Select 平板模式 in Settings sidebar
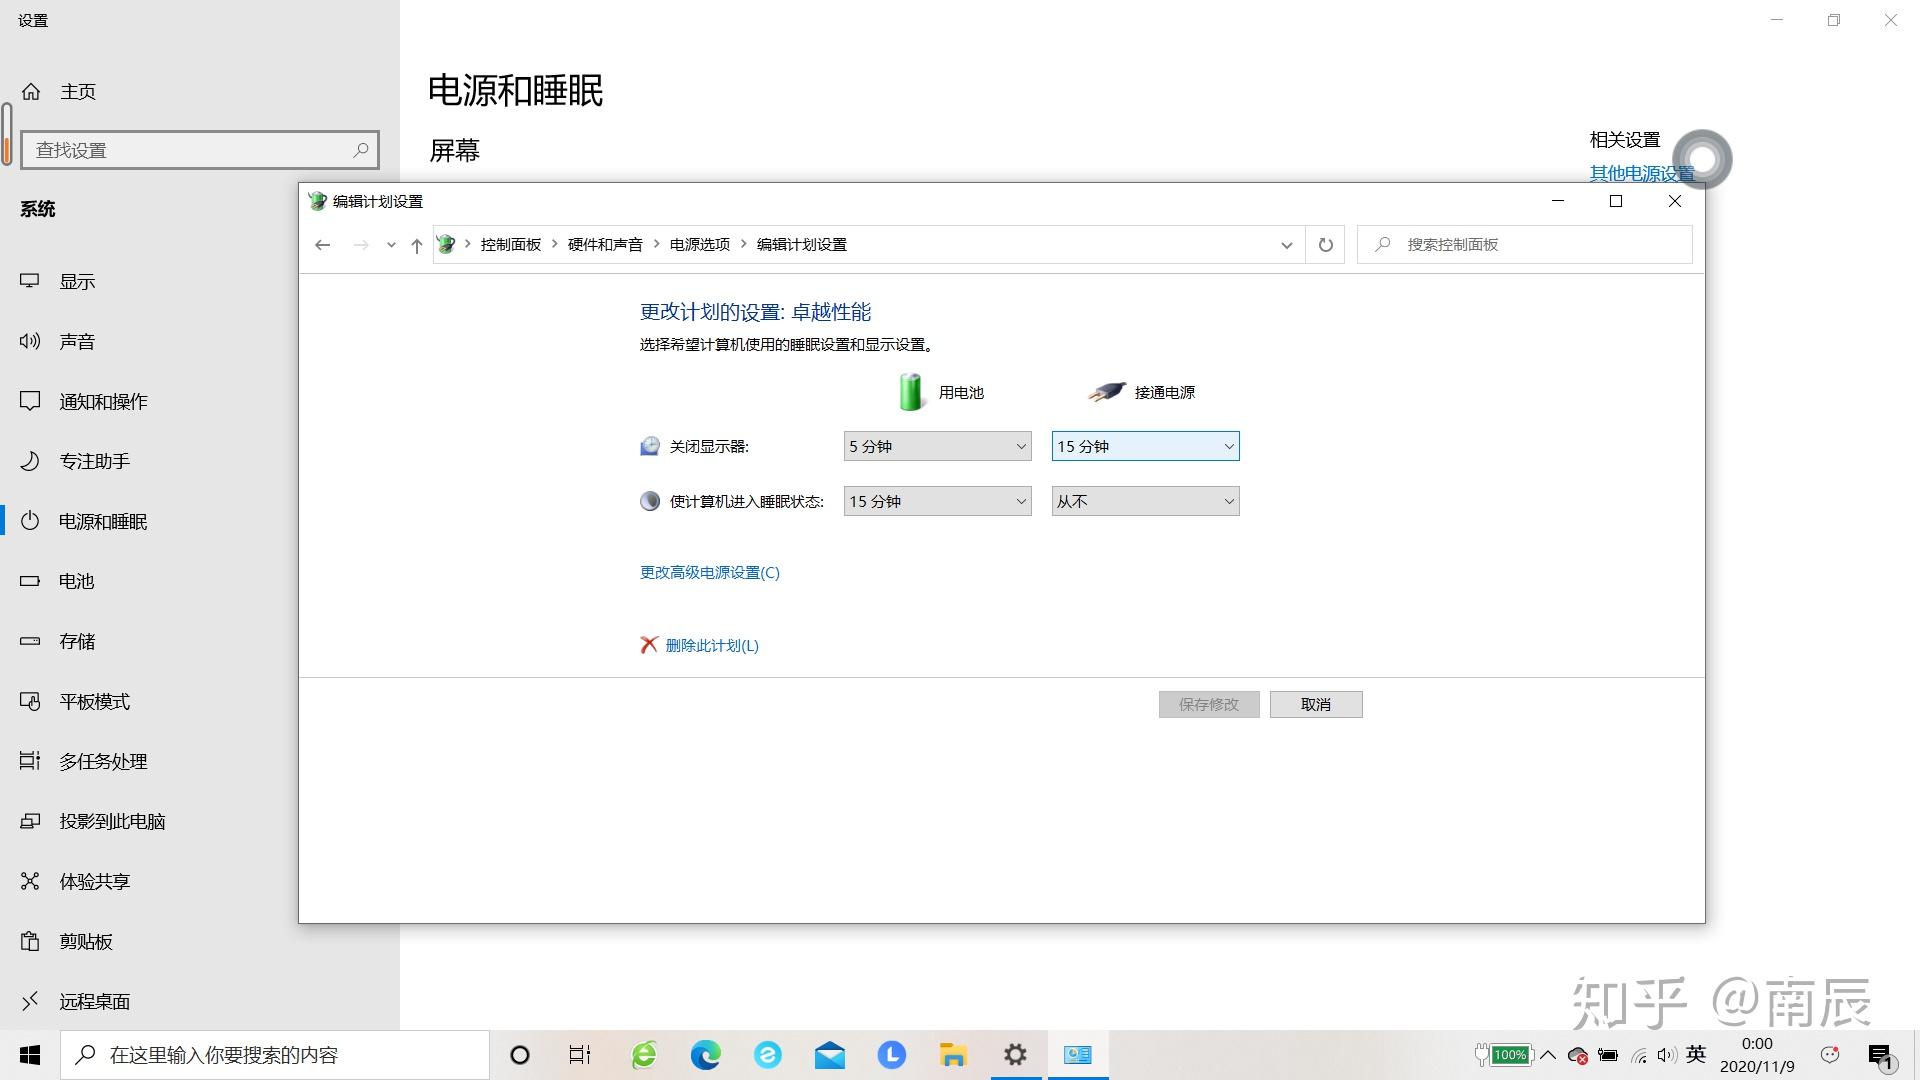Viewport: 1920px width, 1080px height. tap(200, 702)
